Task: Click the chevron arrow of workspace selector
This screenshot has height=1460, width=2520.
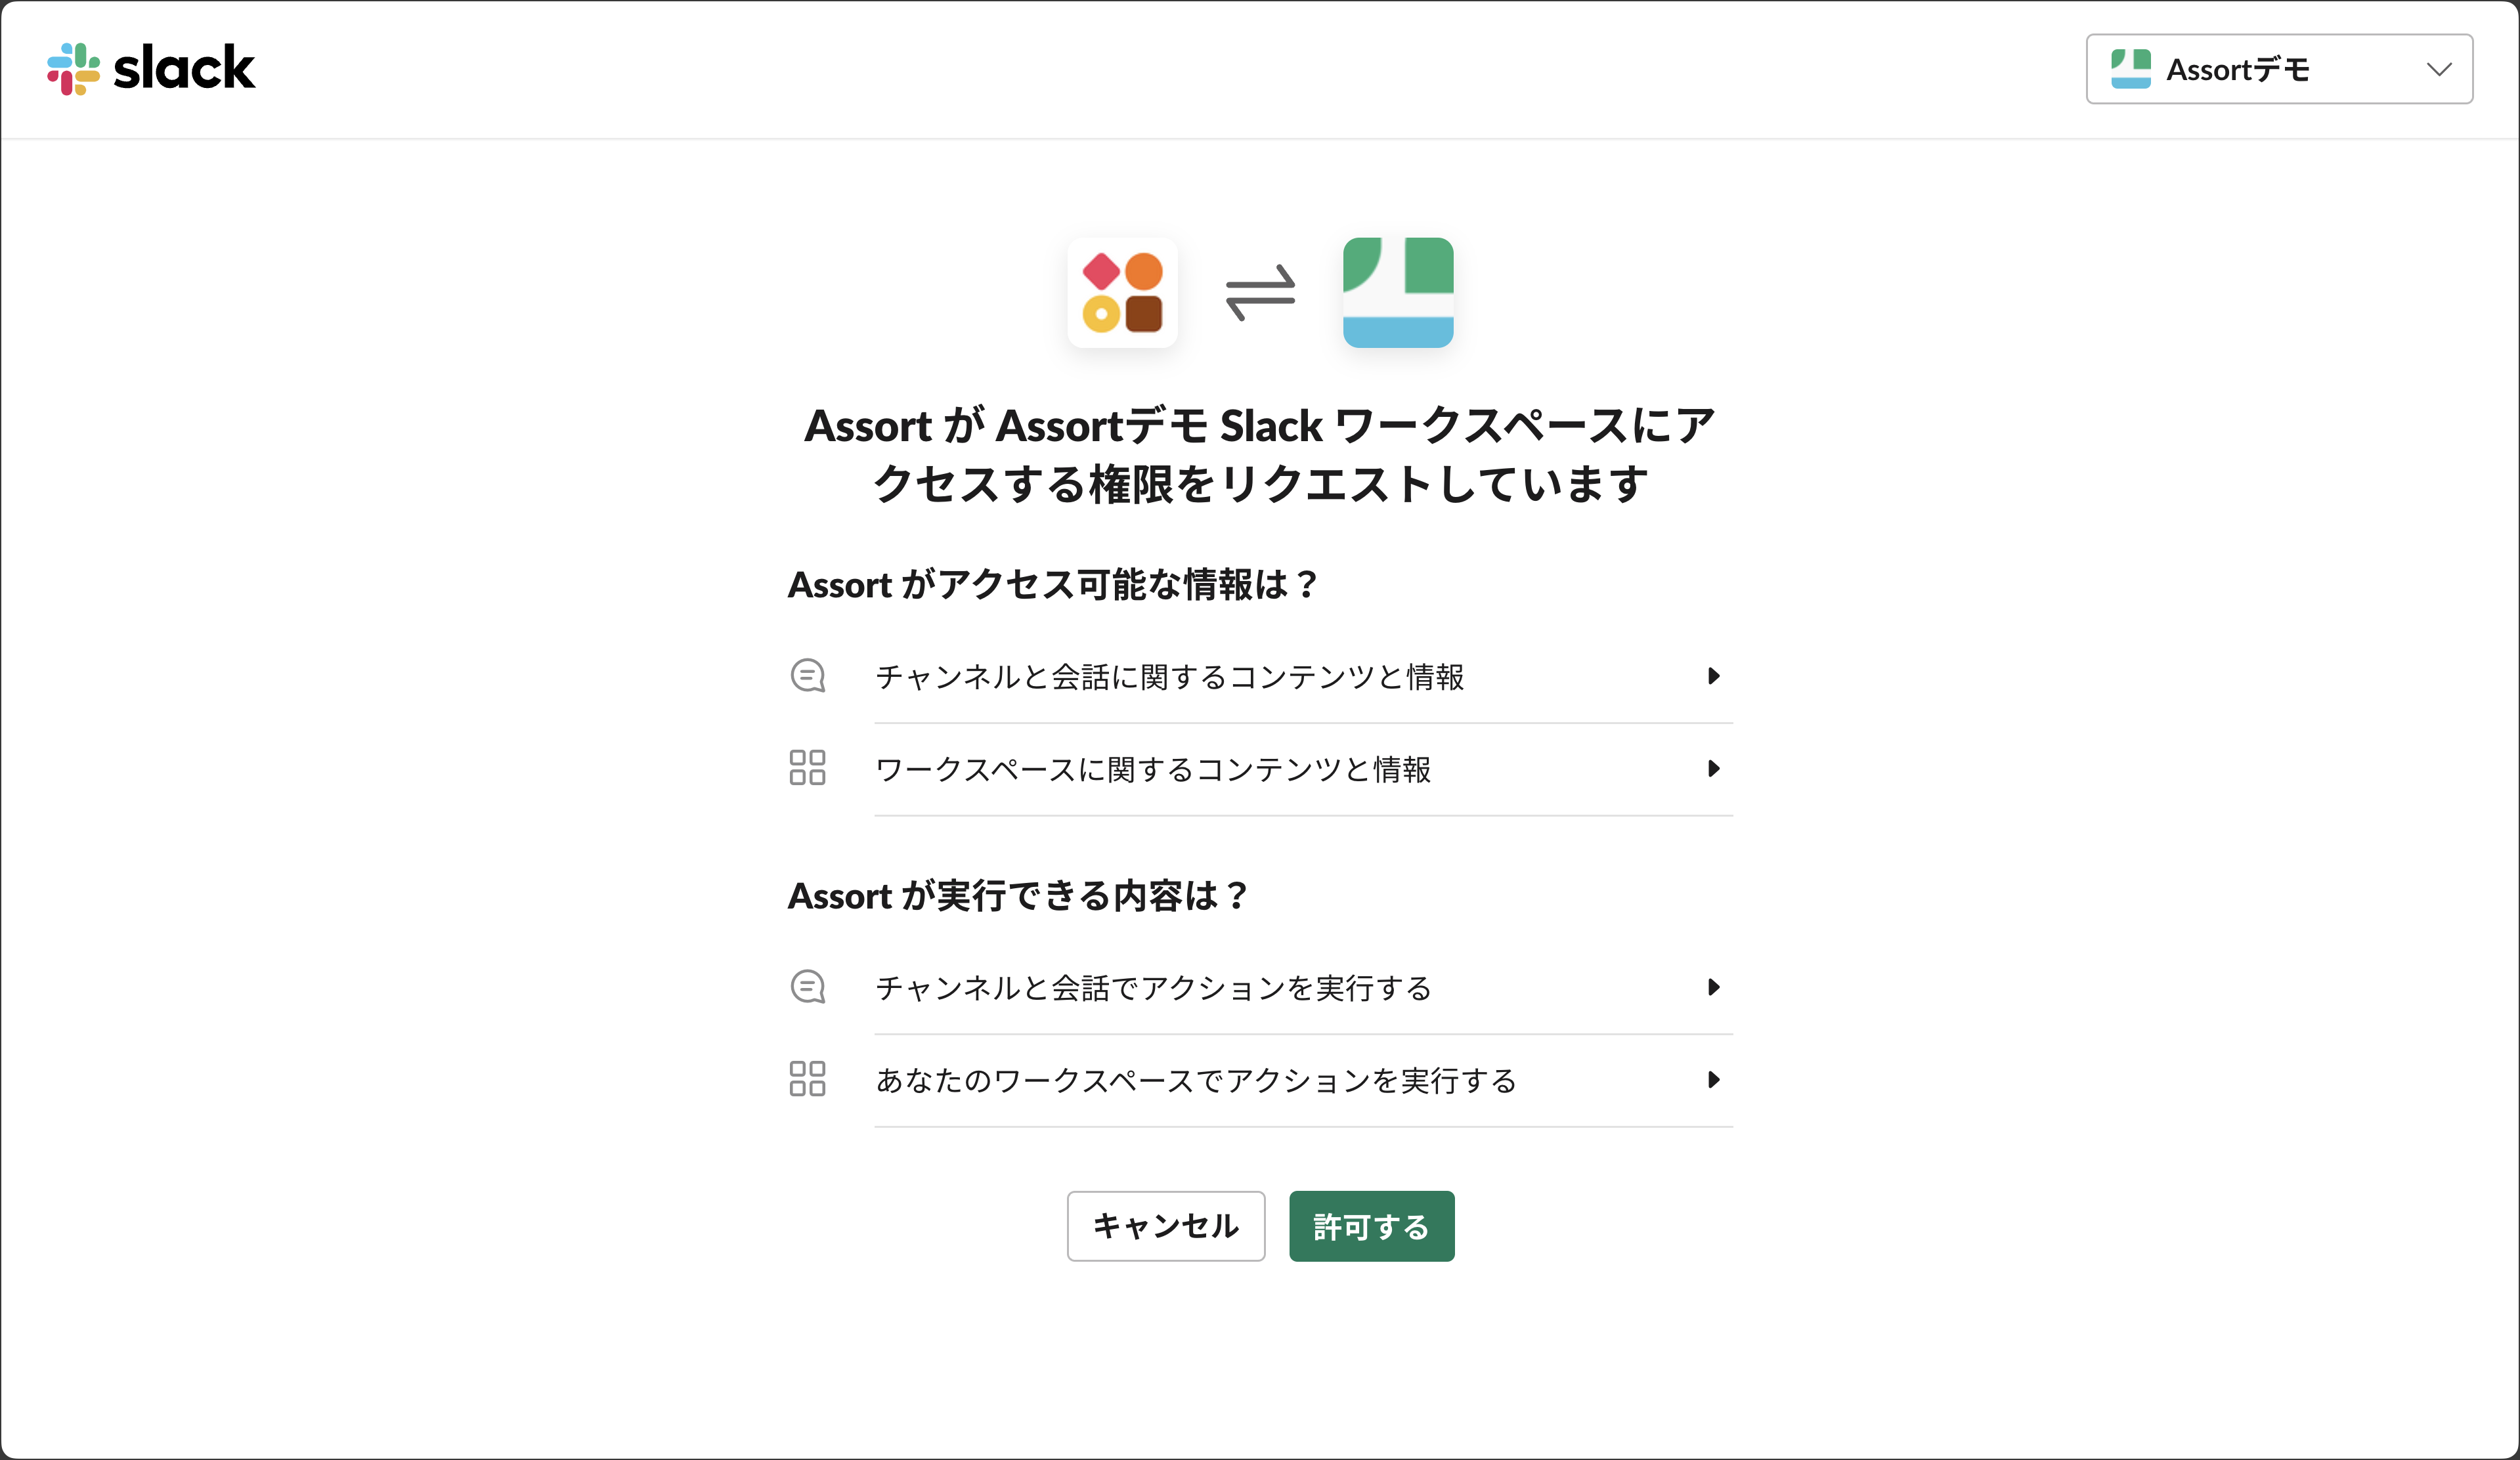Action: pyautogui.click(x=2439, y=69)
